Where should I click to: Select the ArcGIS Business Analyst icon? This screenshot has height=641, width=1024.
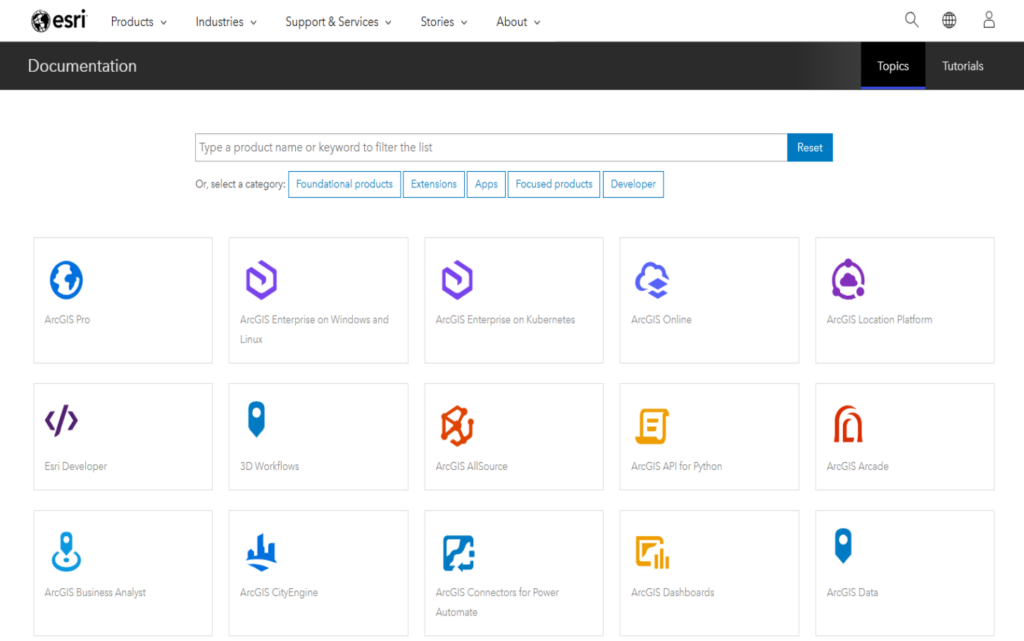[66, 552]
